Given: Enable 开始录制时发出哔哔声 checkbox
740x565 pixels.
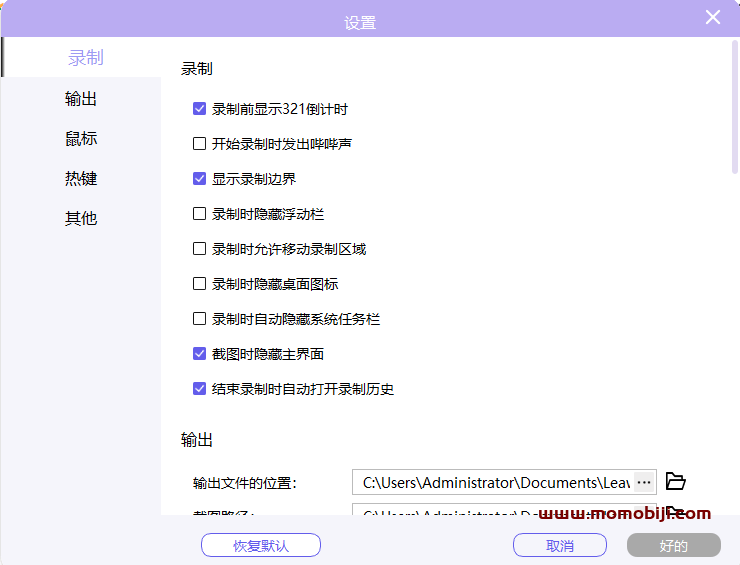Looking at the screenshot, I should click(x=199, y=143).
